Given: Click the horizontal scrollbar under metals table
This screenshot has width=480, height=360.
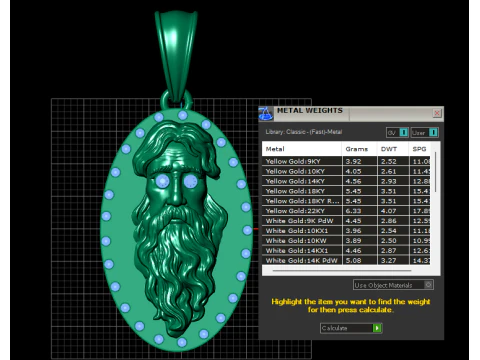Looking at the screenshot, I should point(342,271).
